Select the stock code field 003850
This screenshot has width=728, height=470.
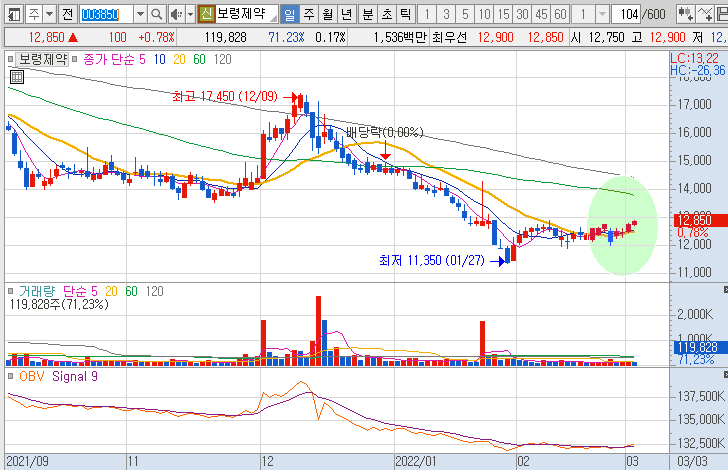106,15
